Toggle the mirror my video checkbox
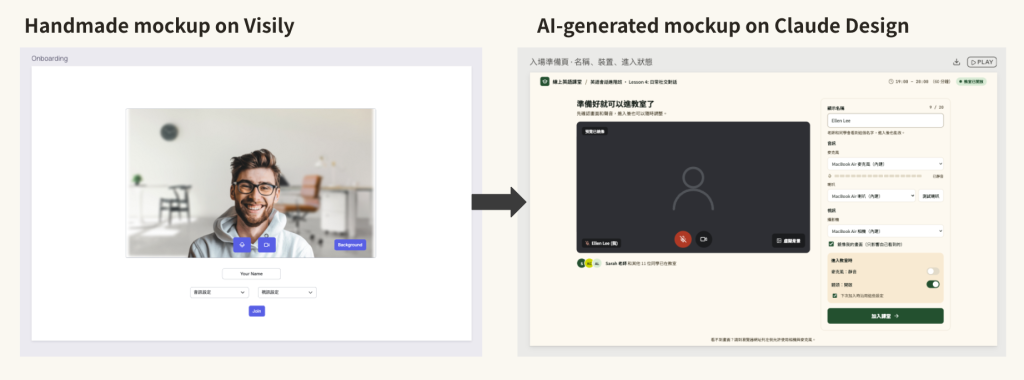This screenshot has width=1024, height=380. [x=831, y=244]
